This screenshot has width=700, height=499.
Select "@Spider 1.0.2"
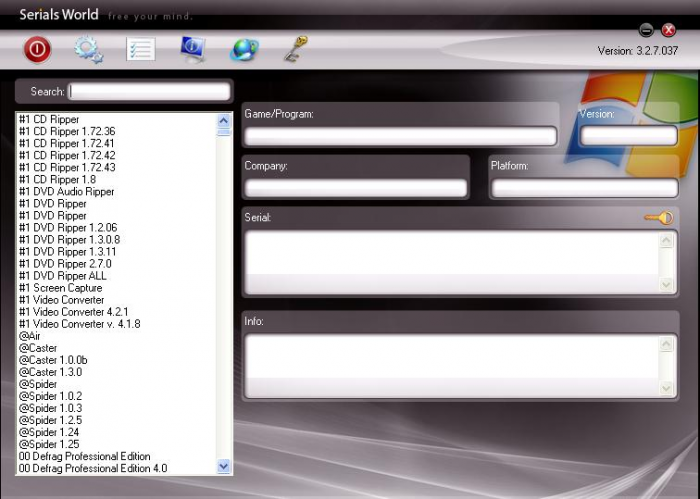tap(50, 396)
